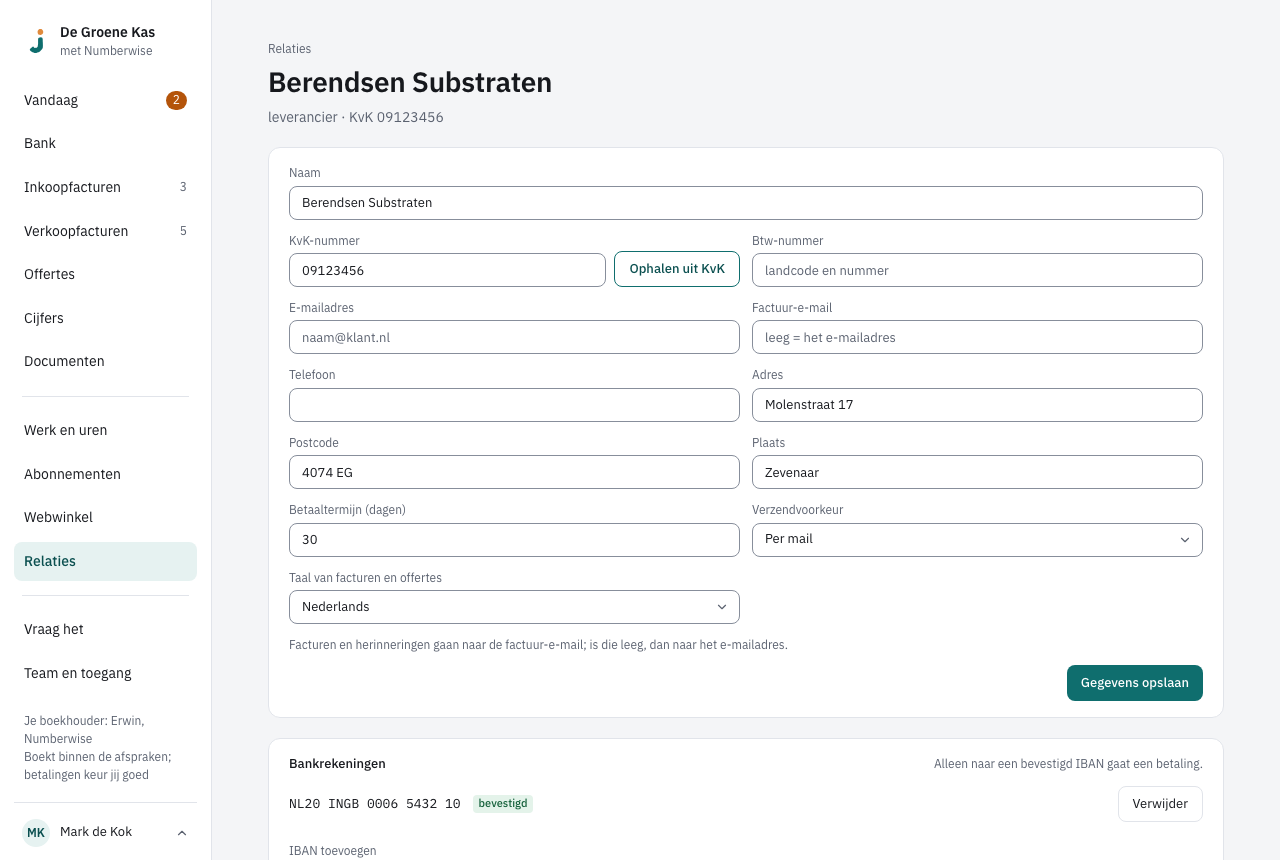Click the Relaties breadcrumb above the title
The width and height of the screenshot is (1280, 860).
pyautogui.click(x=289, y=48)
